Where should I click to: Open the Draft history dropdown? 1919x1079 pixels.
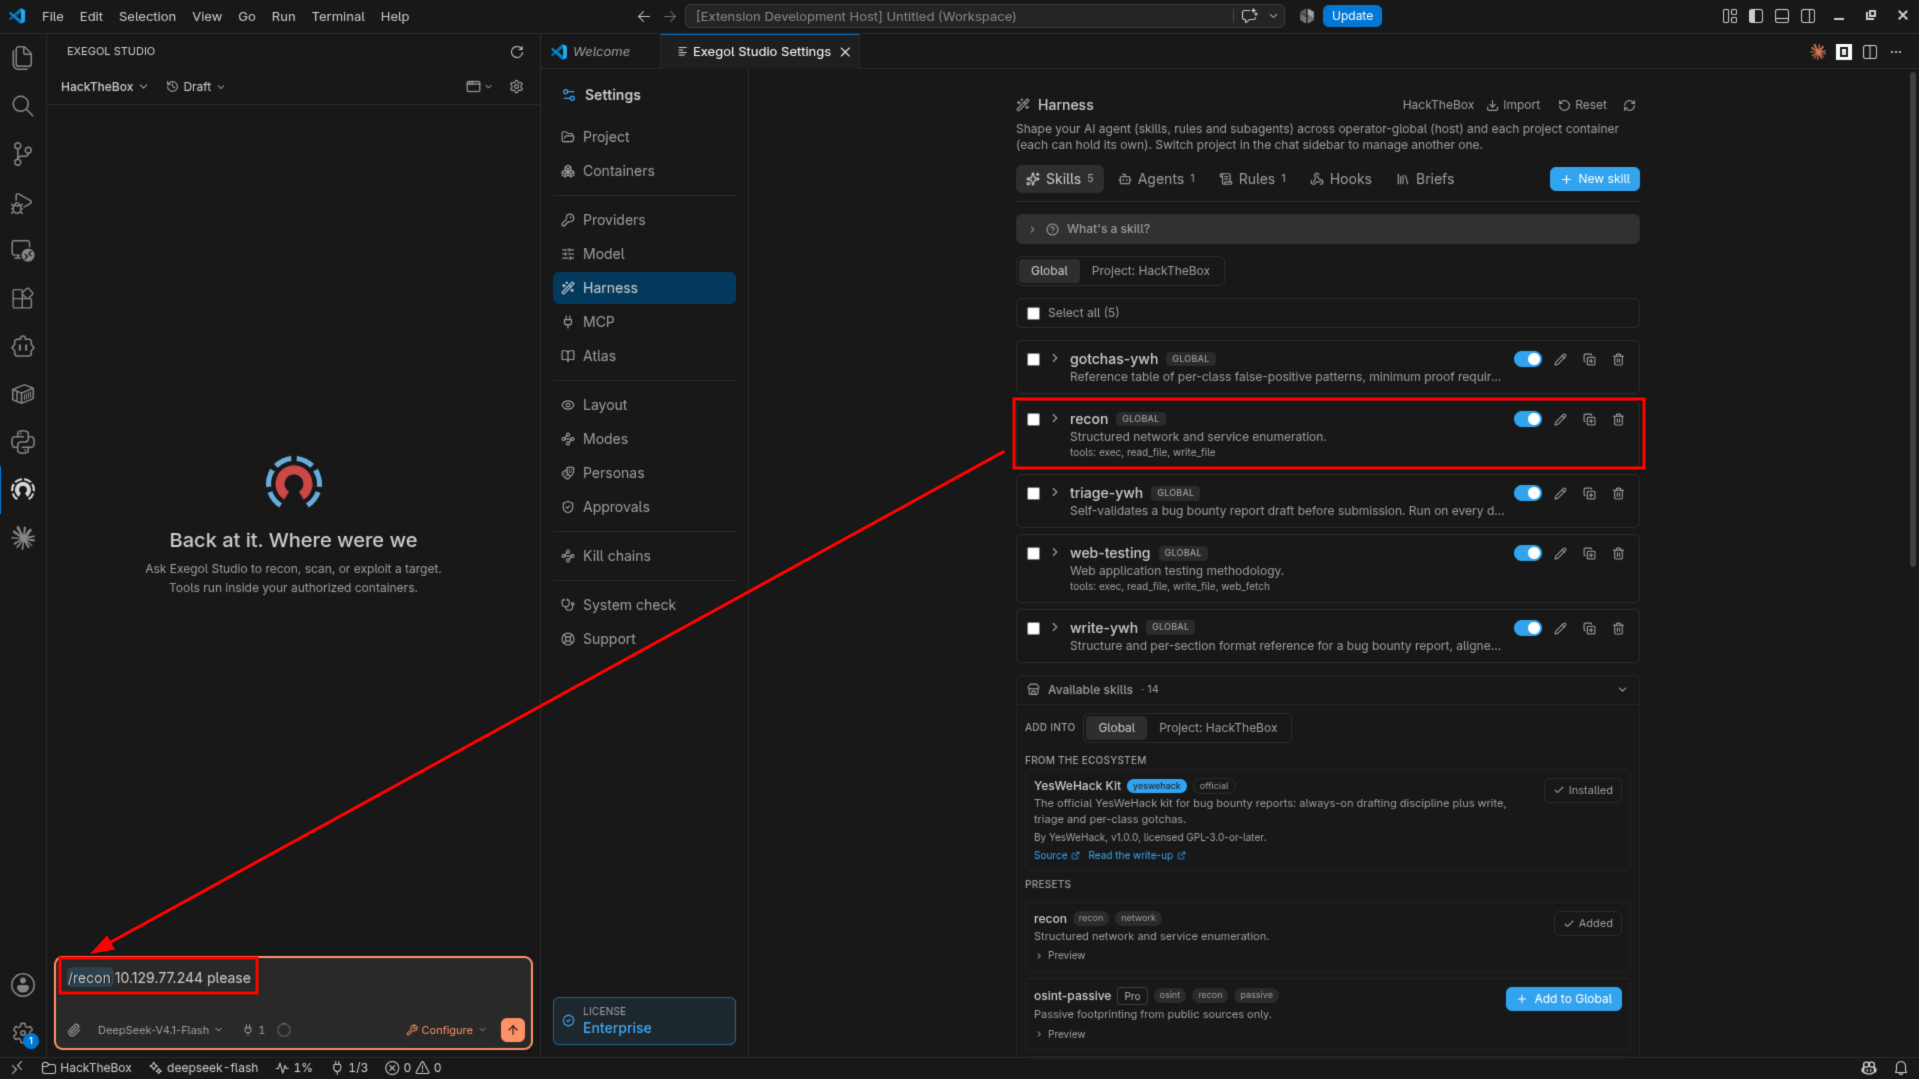point(195,87)
